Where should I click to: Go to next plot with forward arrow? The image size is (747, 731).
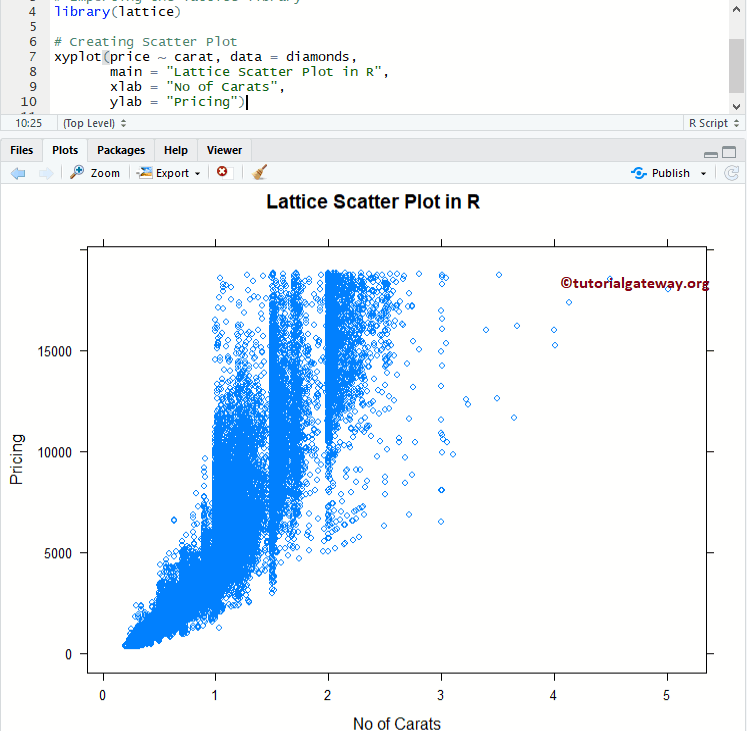click(46, 173)
